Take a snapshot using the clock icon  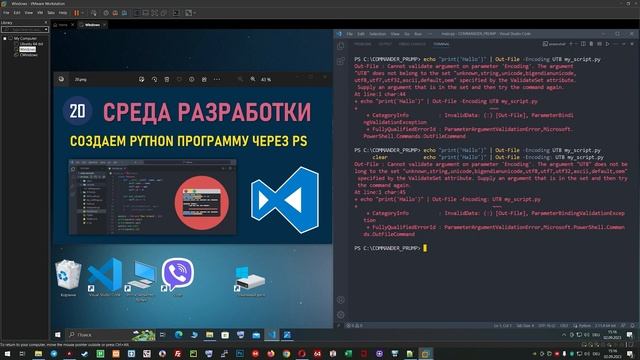pos(106,13)
